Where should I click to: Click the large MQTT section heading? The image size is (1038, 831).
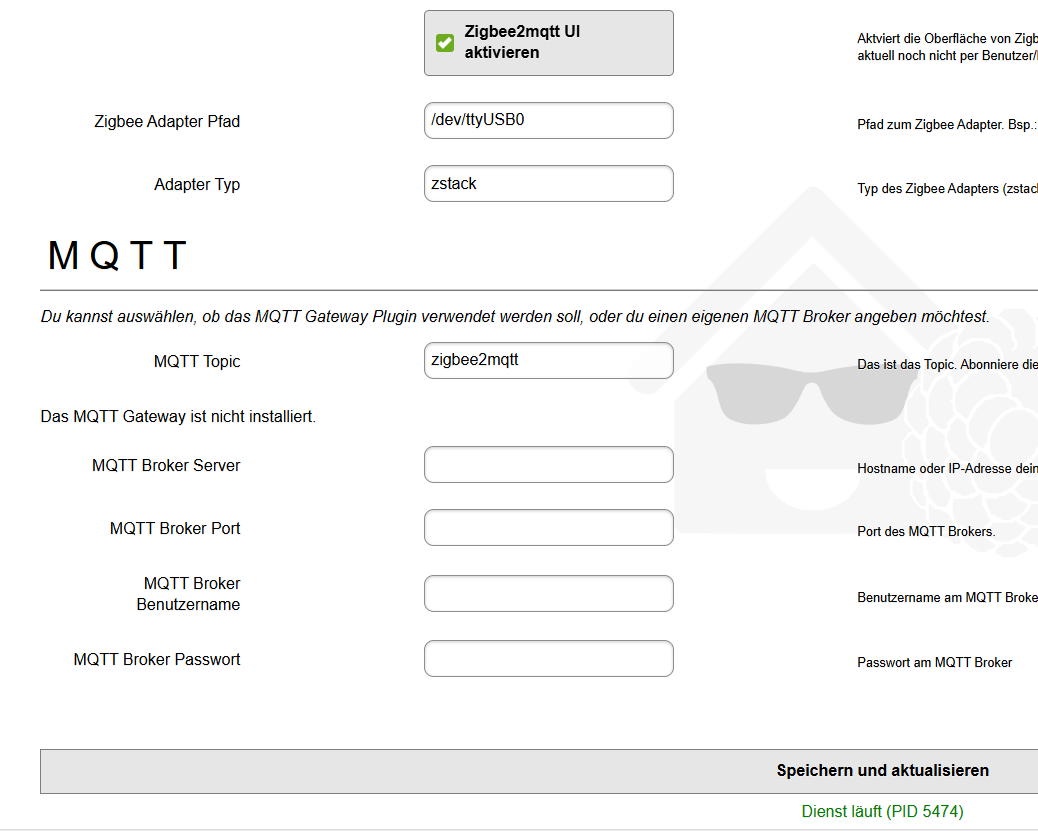pos(117,257)
